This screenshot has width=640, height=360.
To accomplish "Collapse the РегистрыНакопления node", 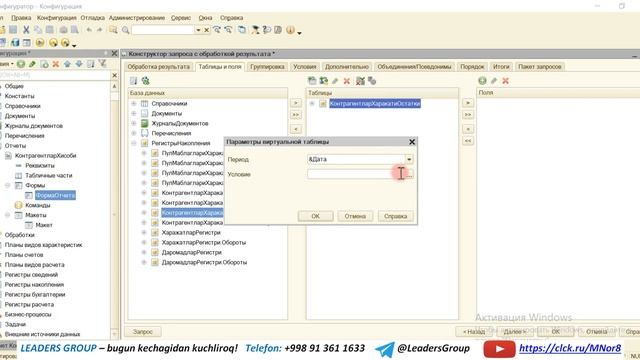I will [x=134, y=143].
